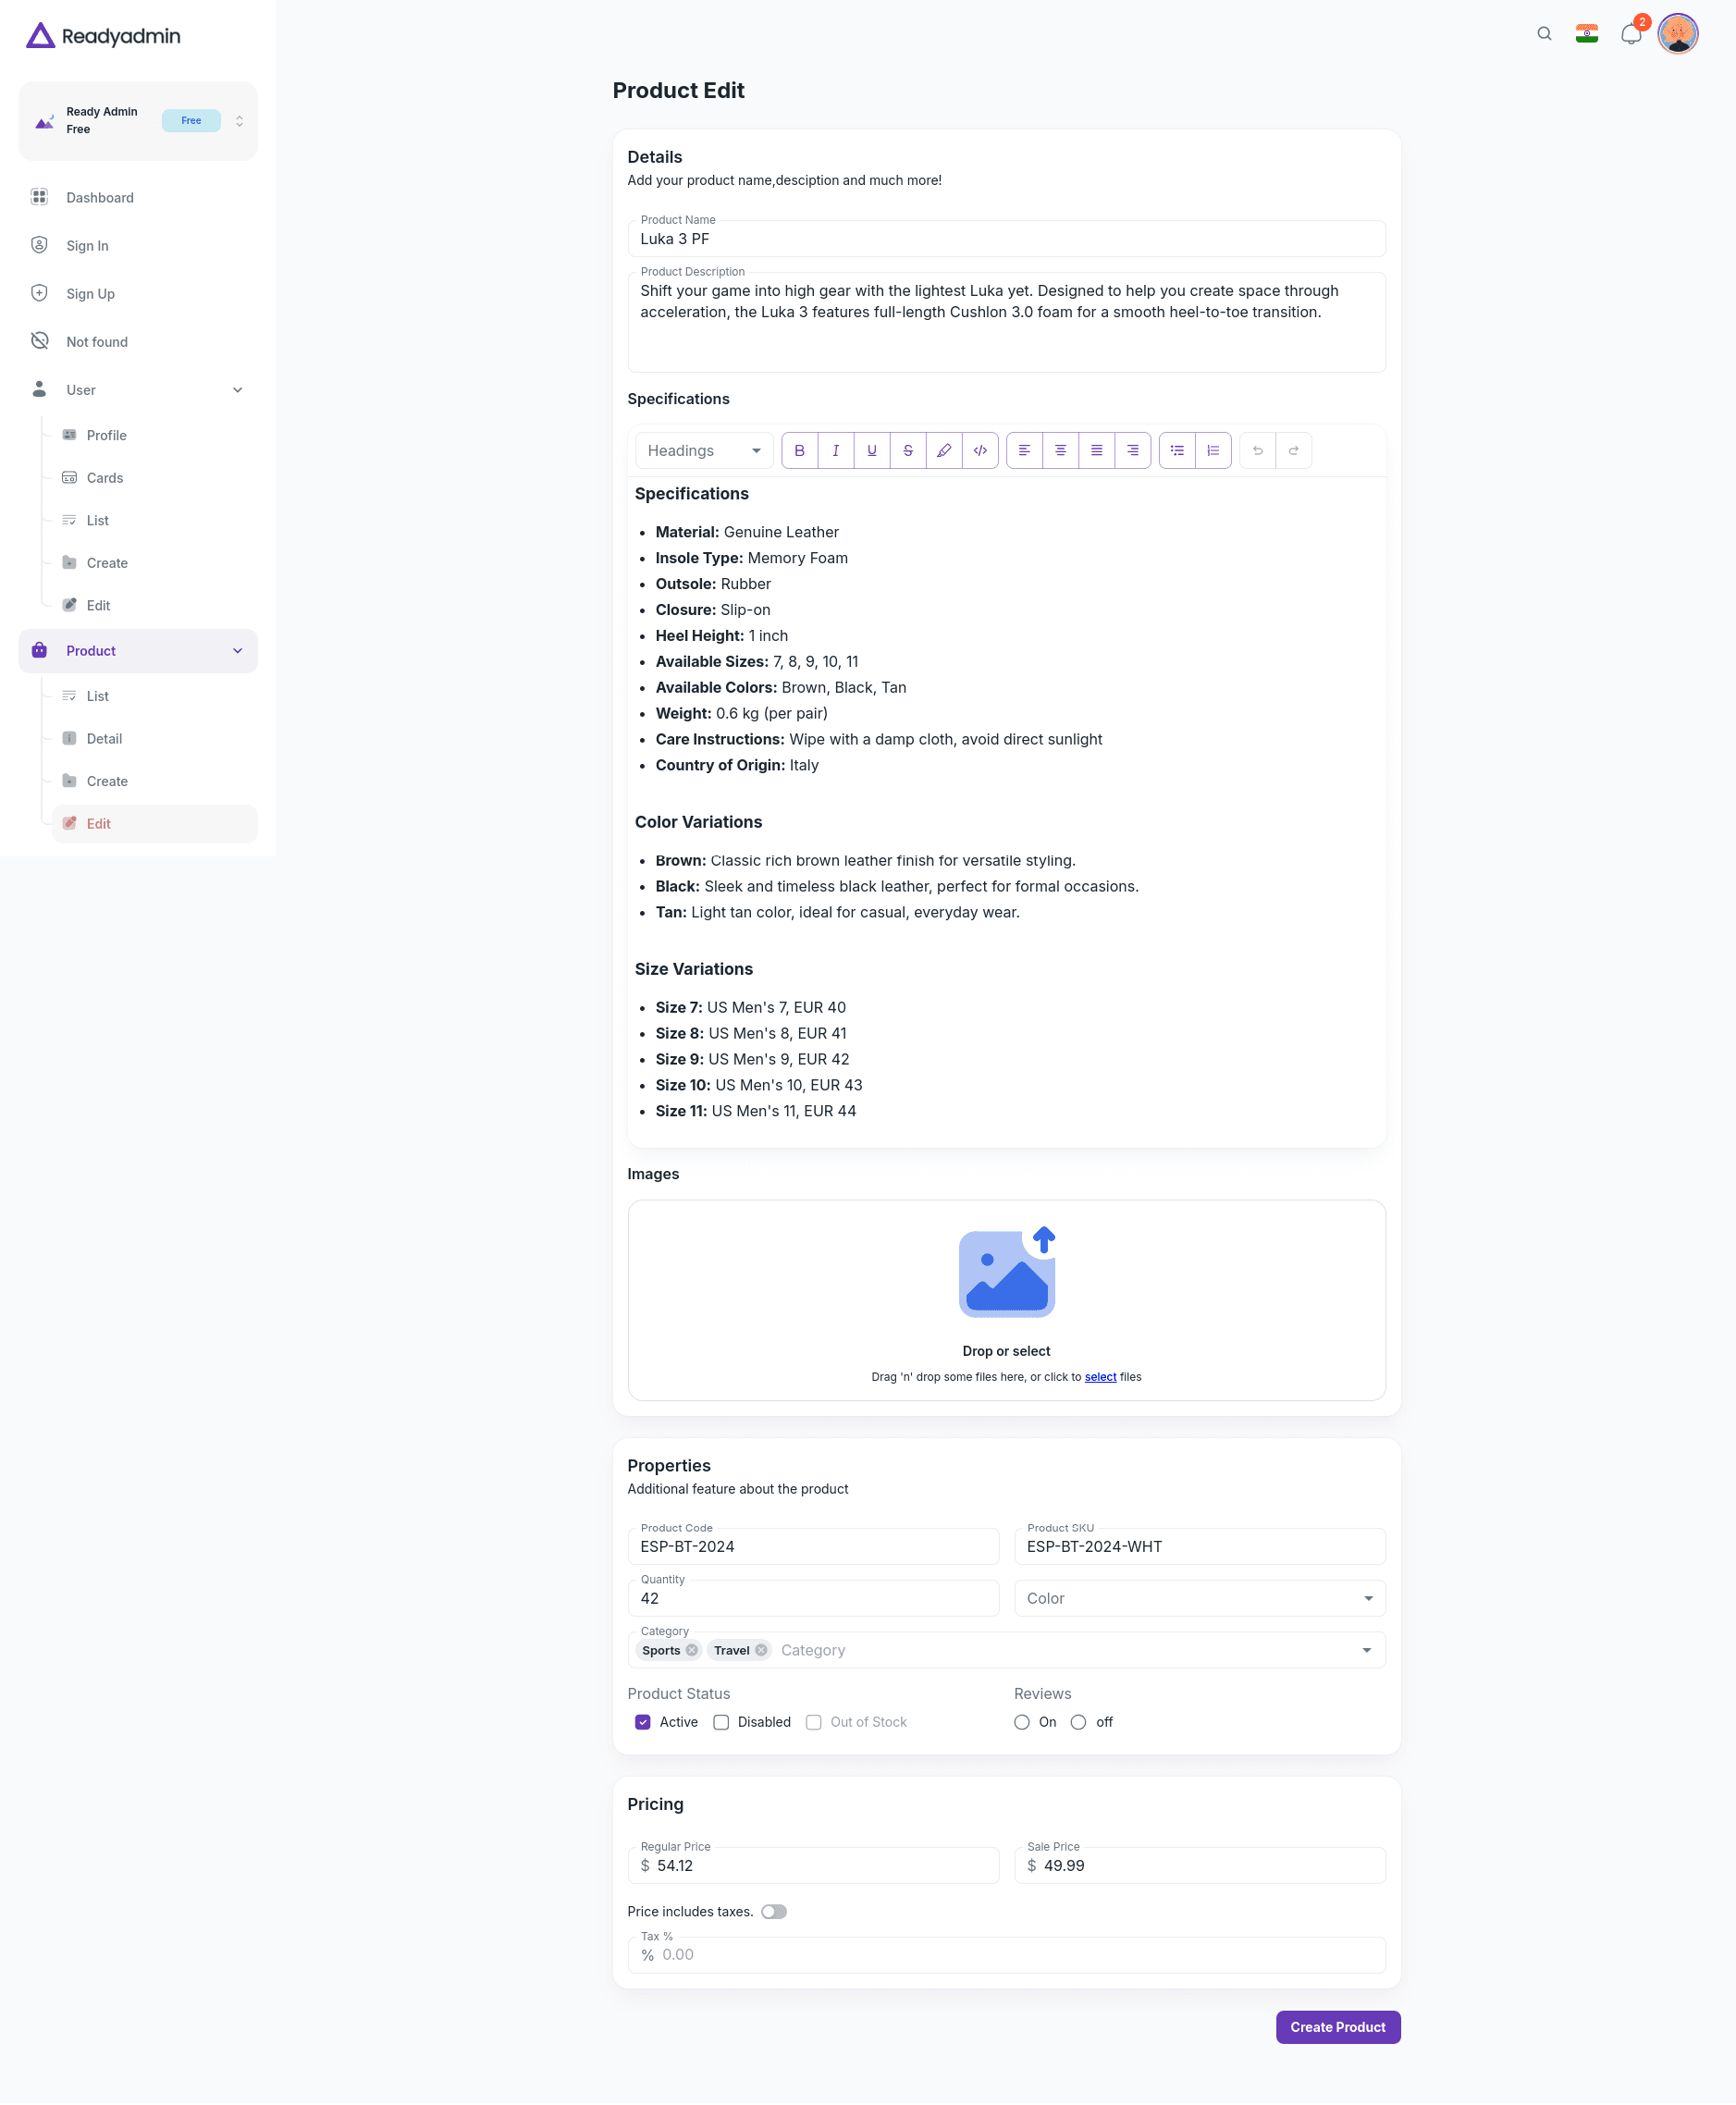The width and height of the screenshot is (1736, 2105).
Task: Toggle bold formatting in the Specifications editor
Action: [x=799, y=450]
